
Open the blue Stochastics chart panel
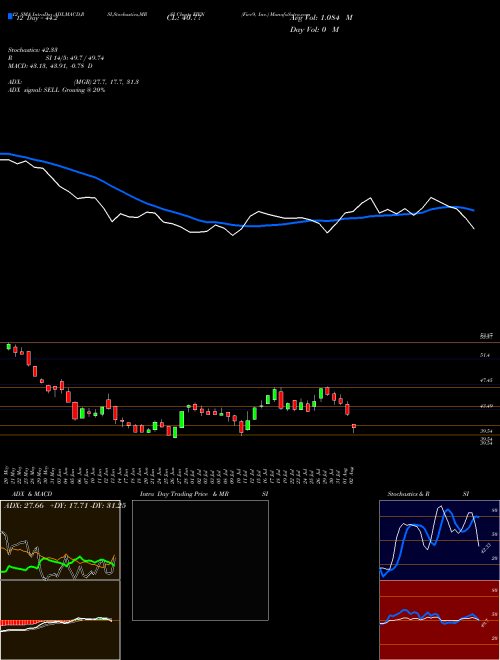439,540
